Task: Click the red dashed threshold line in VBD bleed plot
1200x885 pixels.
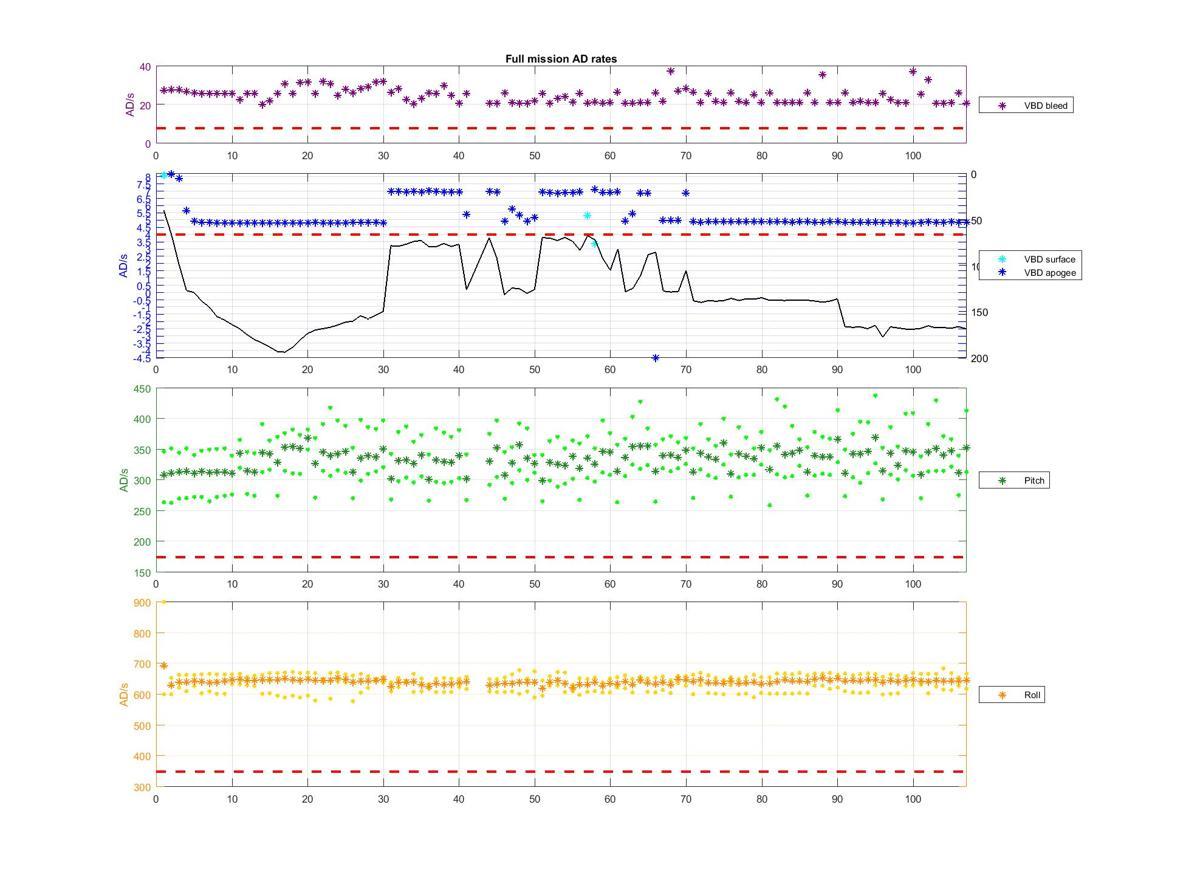Action: [561, 128]
